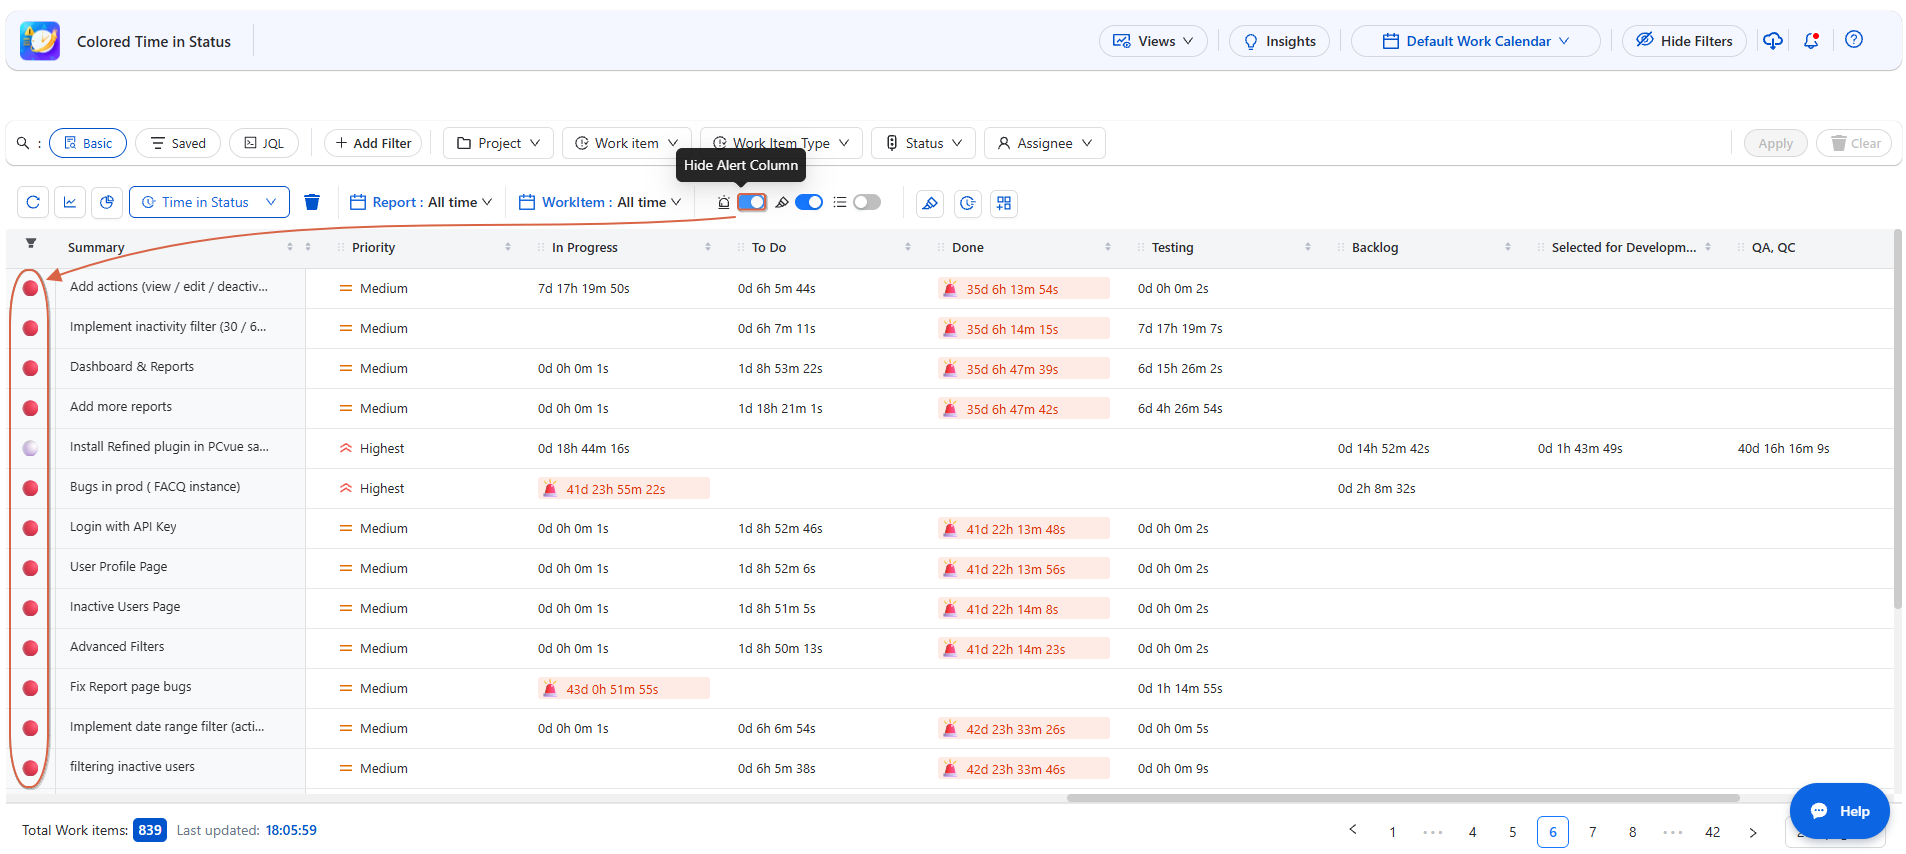The image size is (1906, 854).
Task: Expand the Report: All time date range
Action: 421,202
